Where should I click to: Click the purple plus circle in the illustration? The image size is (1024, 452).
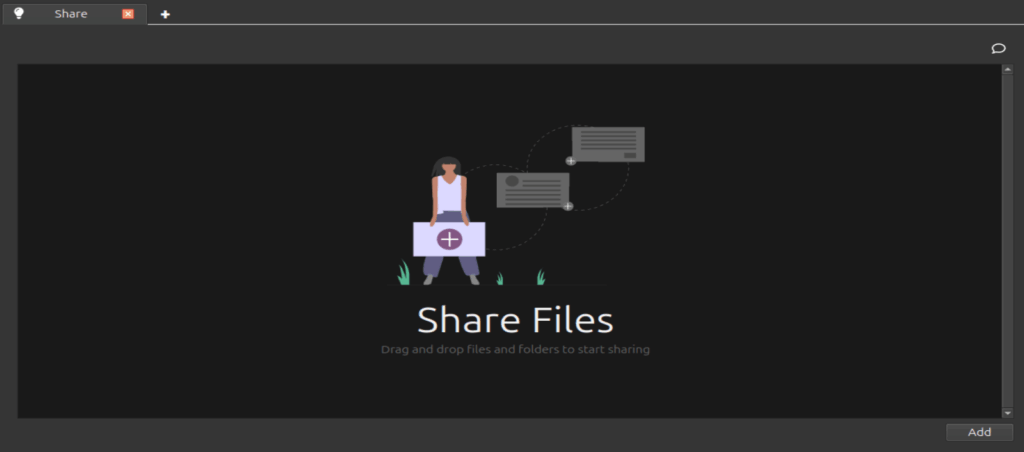(x=450, y=239)
